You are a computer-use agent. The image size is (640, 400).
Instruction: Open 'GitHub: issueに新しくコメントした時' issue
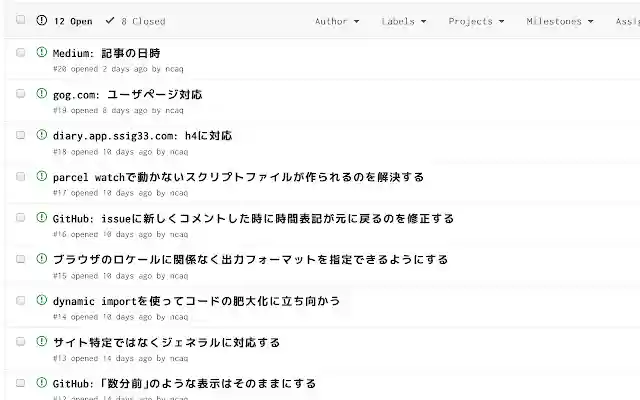[x=253, y=219]
